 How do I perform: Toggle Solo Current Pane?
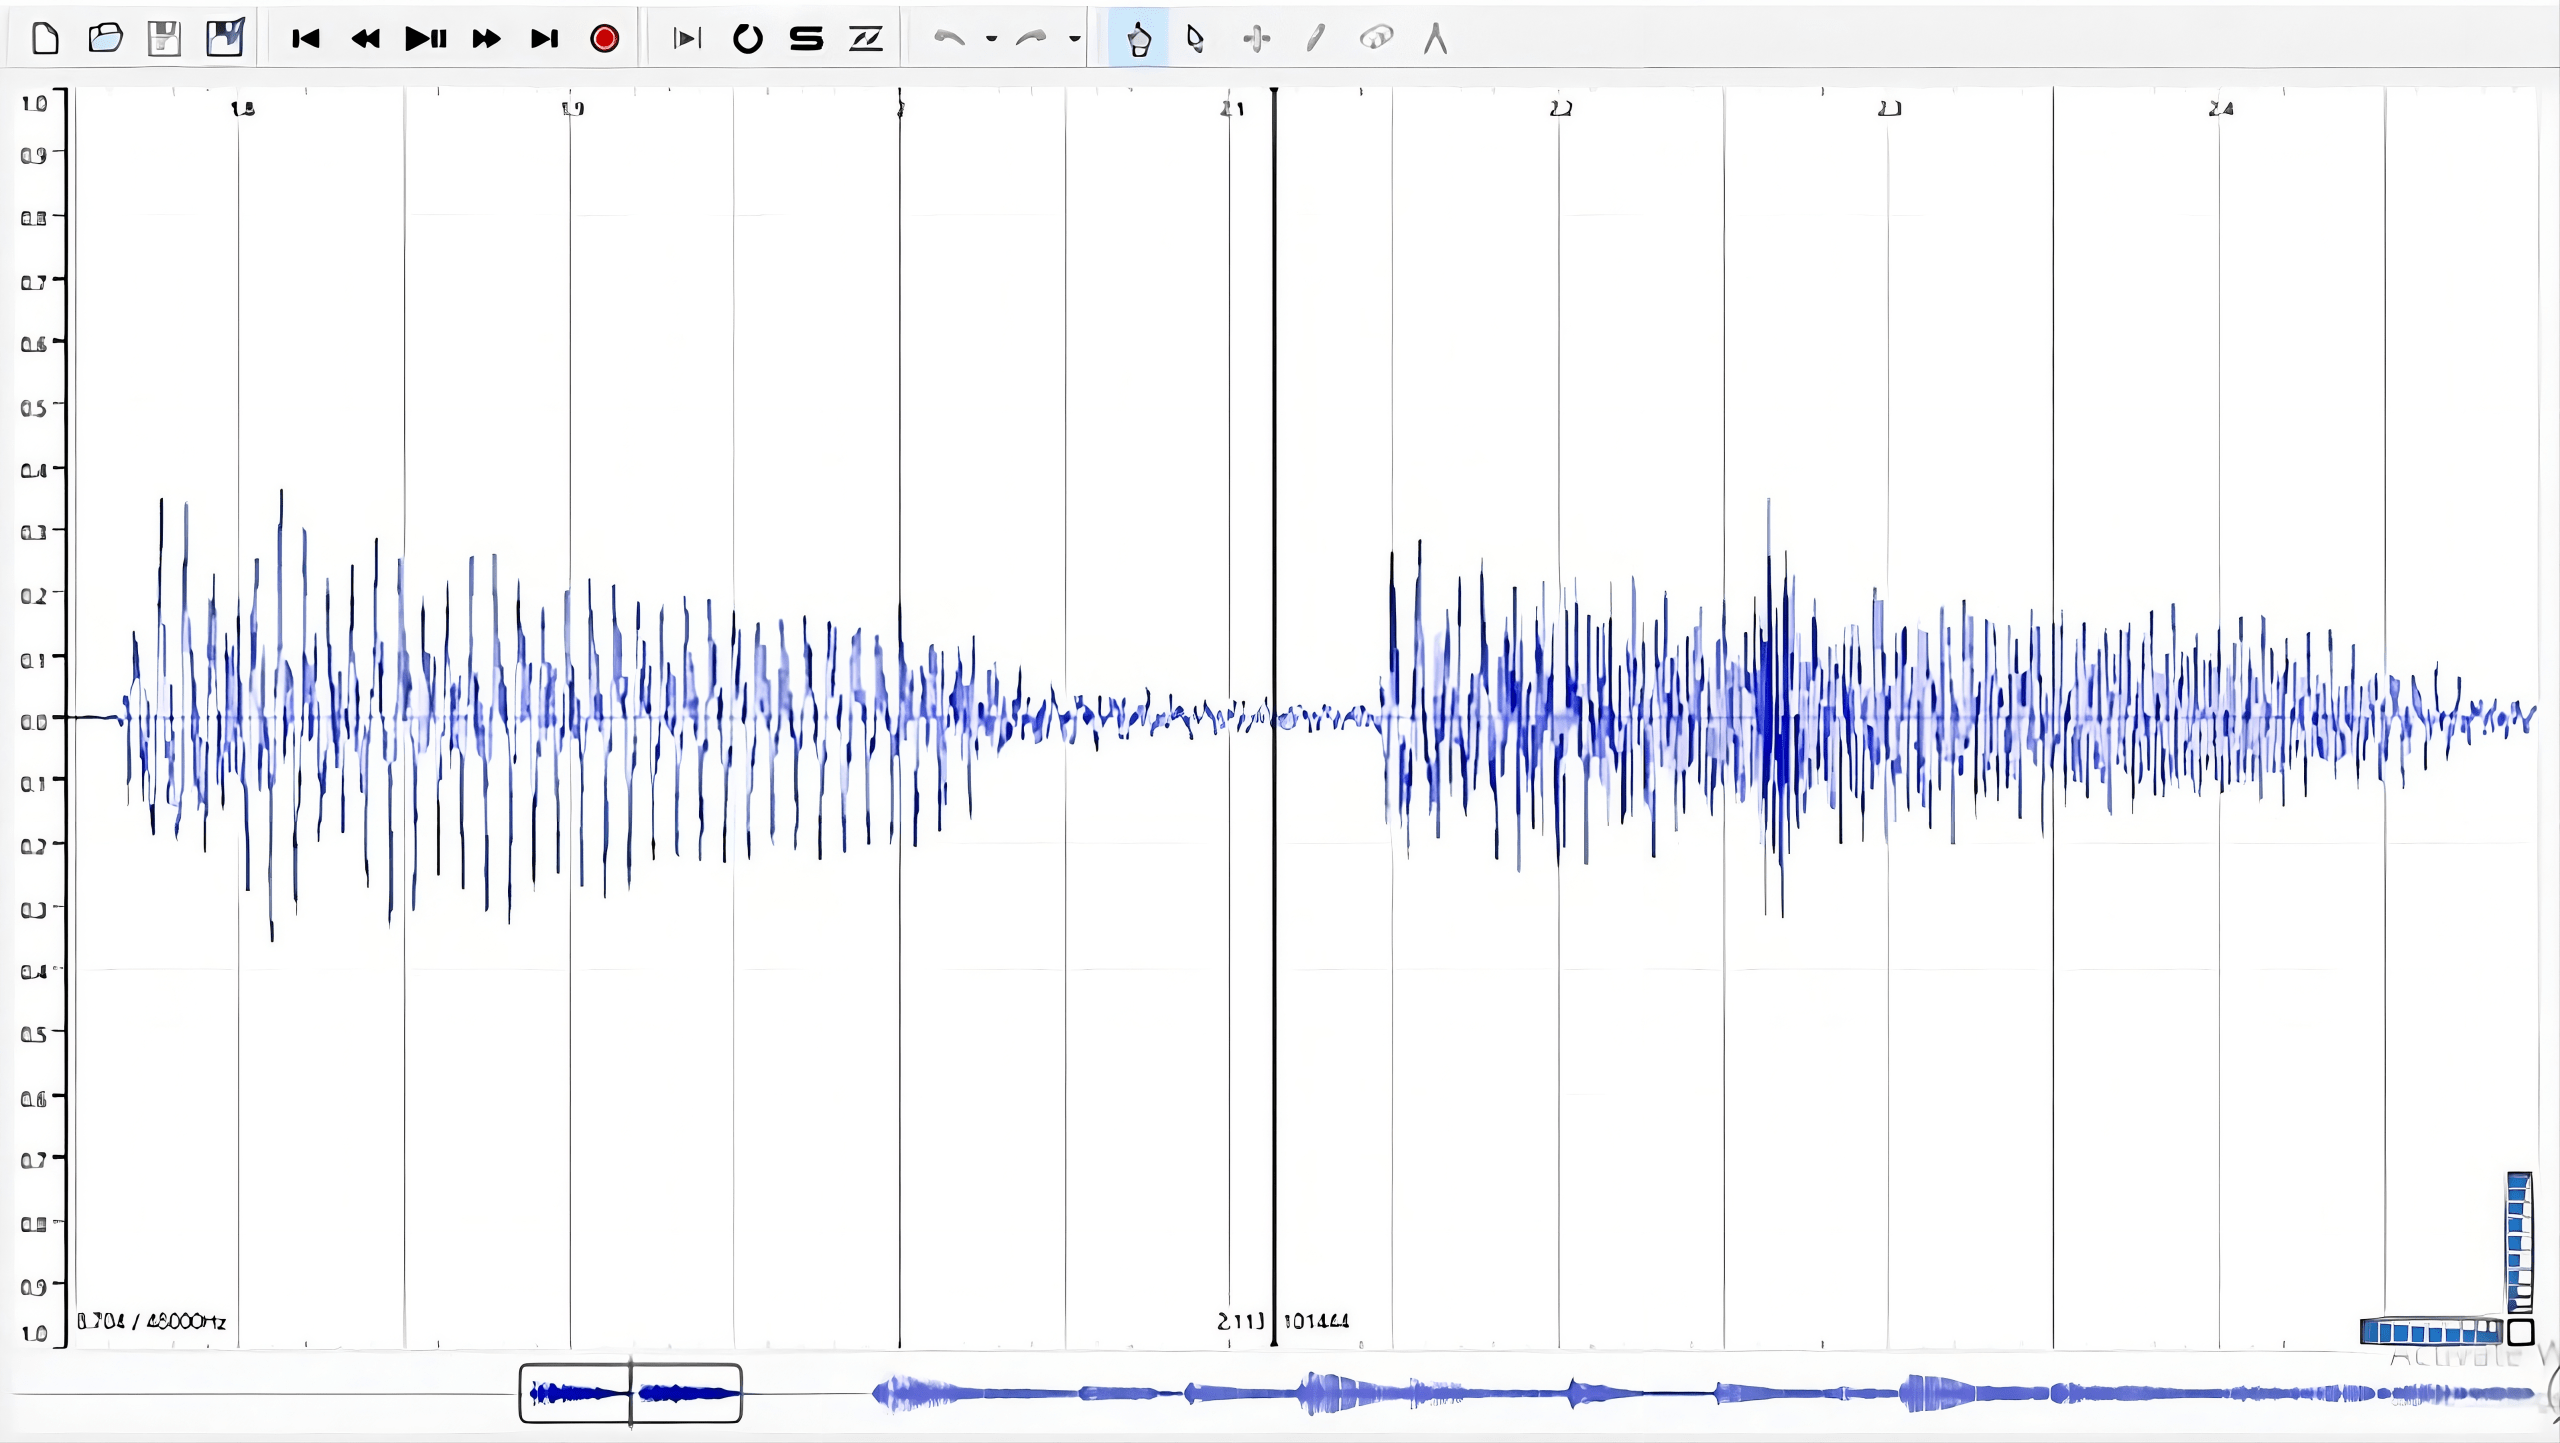coord(806,39)
